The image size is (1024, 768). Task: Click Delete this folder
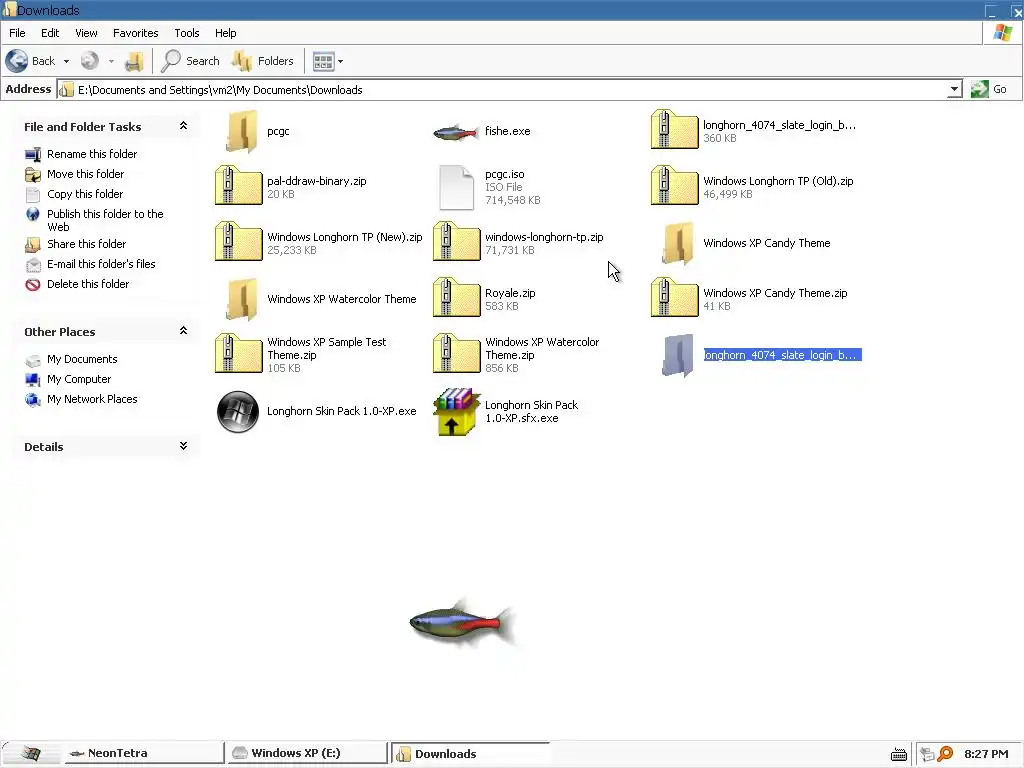[x=88, y=284]
